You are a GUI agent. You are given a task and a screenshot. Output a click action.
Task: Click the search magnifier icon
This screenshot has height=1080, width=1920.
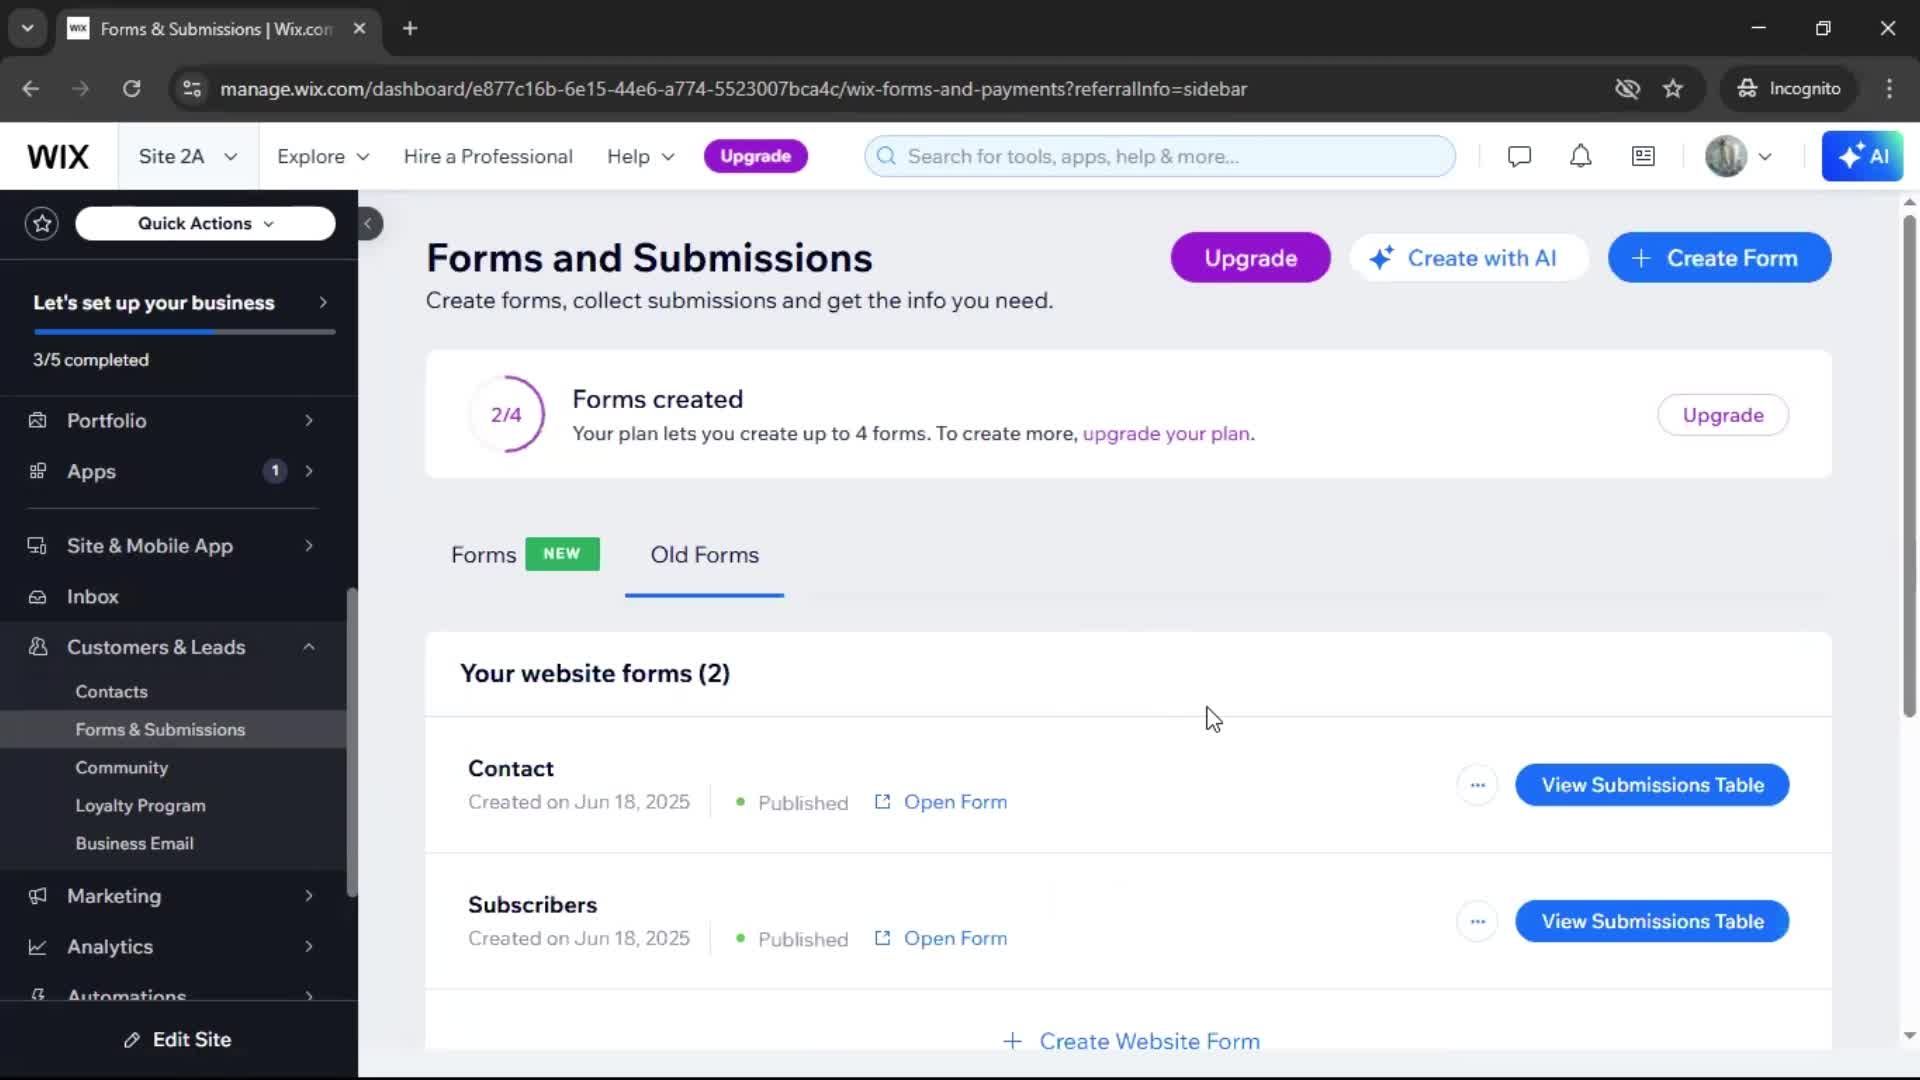(886, 156)
